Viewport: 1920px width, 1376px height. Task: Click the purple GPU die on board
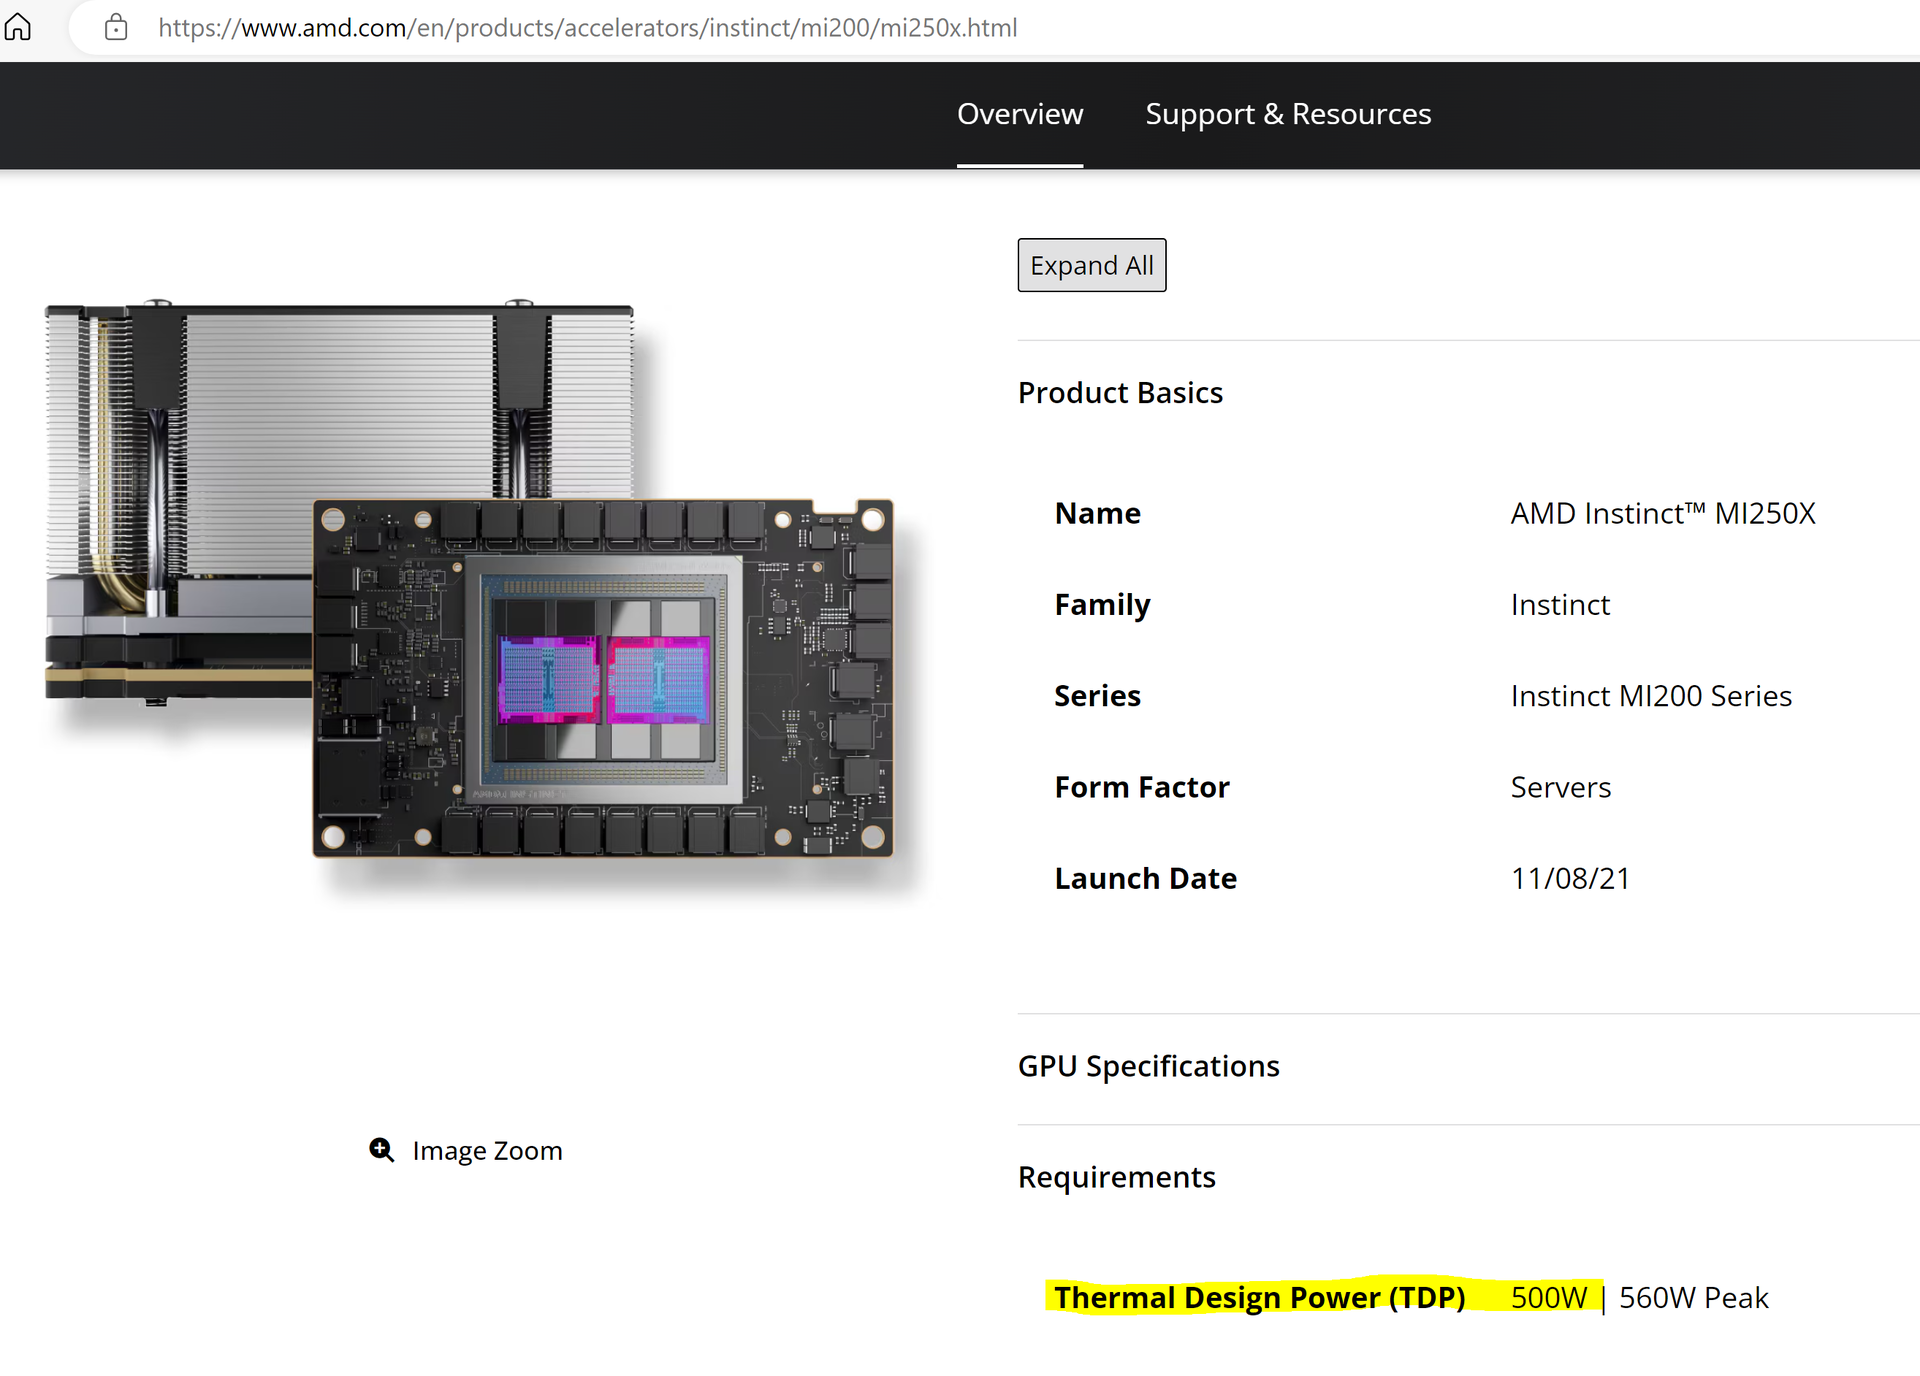click(x=548, y=680)
